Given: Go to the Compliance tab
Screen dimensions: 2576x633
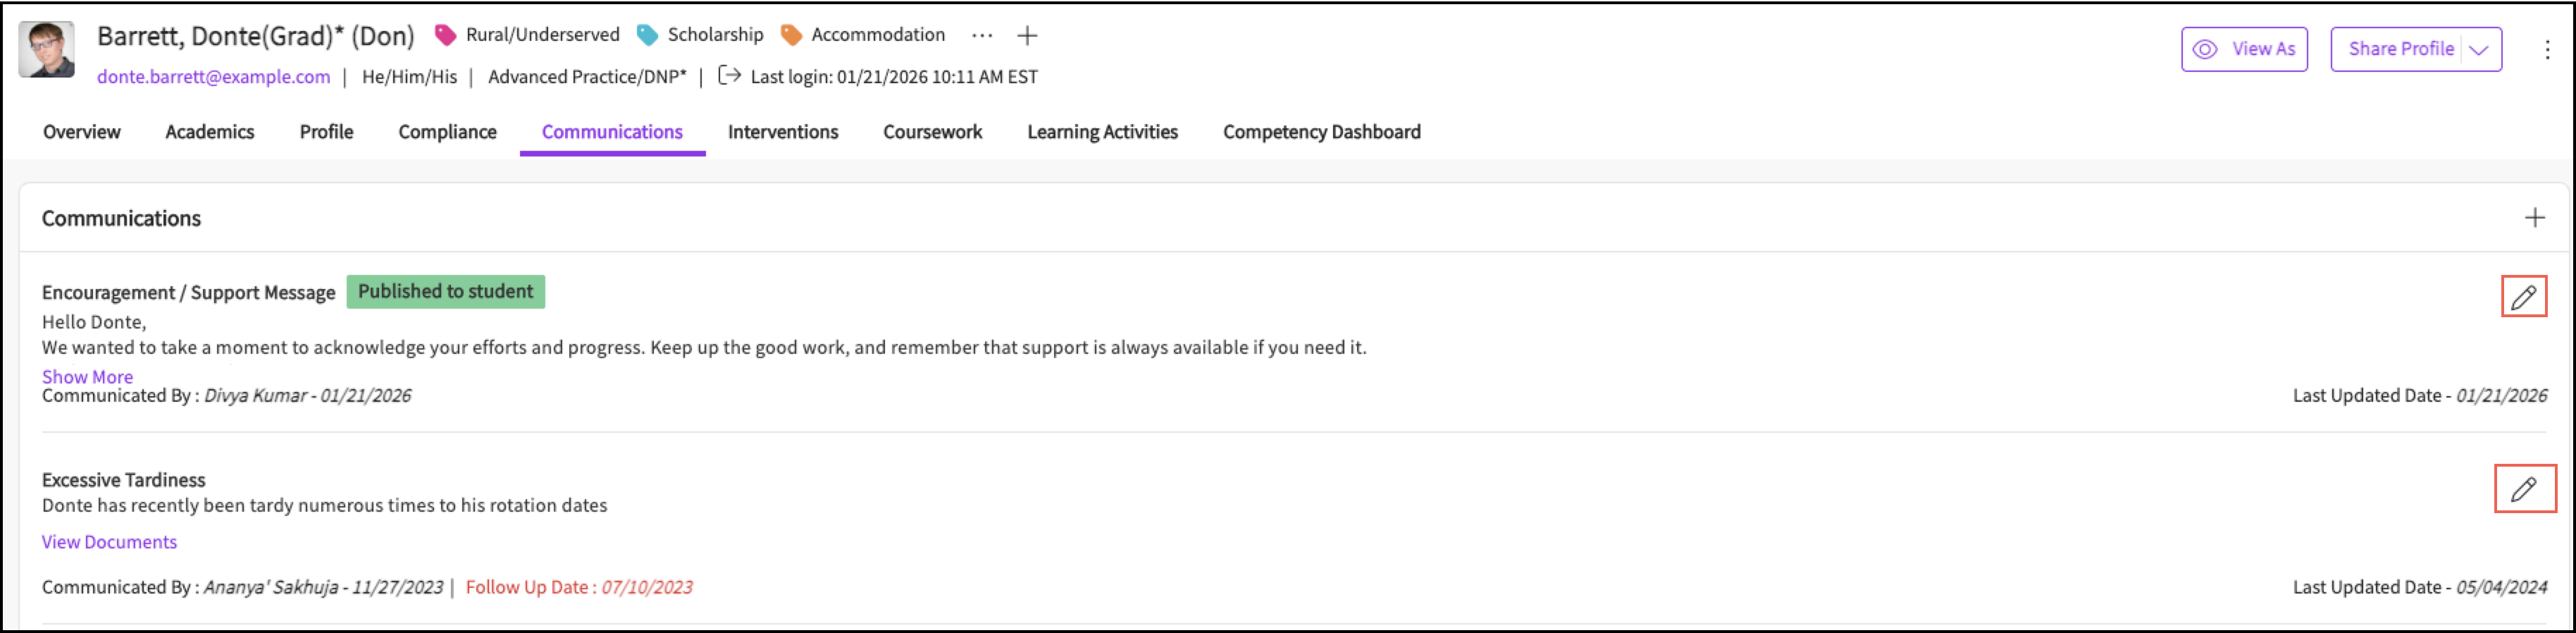Looking at the screenshot, I should pyautogui.click(x=447, y=132).
